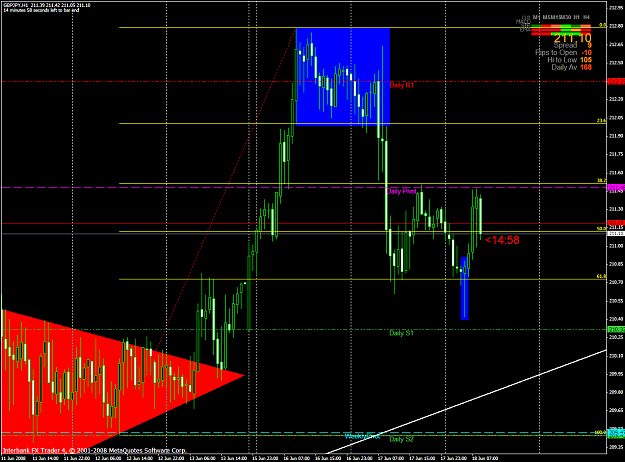Click the 212.50 price axis label
Image resolution: width=625 pixels, height=462 pixels.
click(x=617, y=63)
